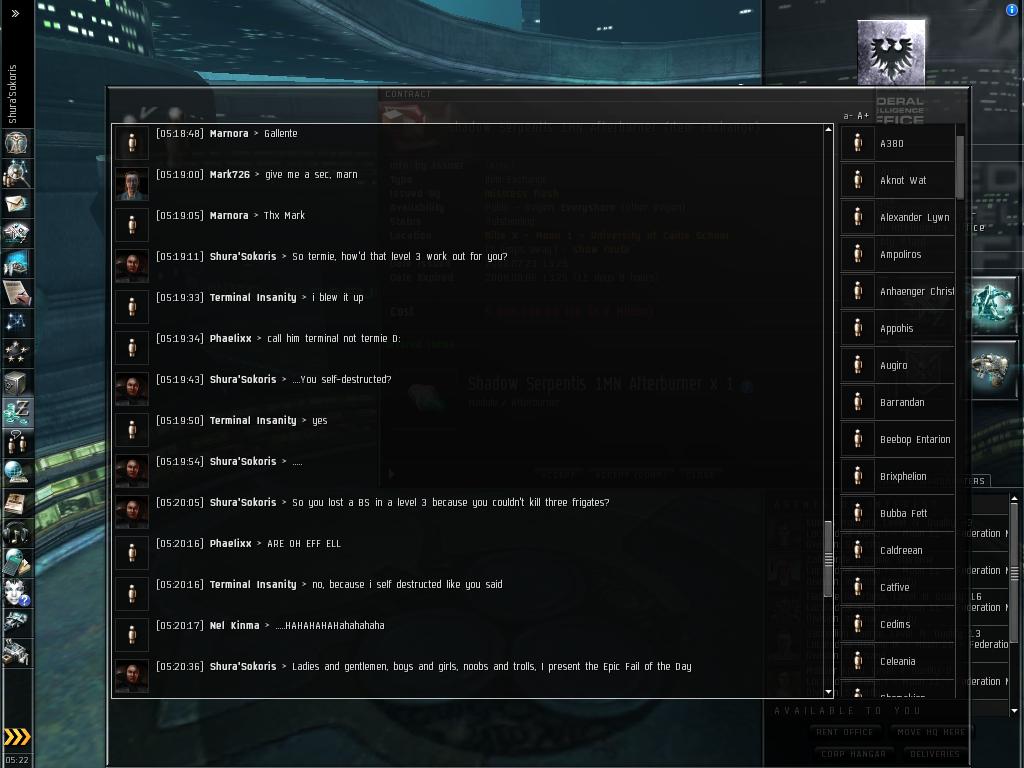1024x768 pixels.
Task: Click the yellow Undock arrows button
Action: tap(17, 737)
